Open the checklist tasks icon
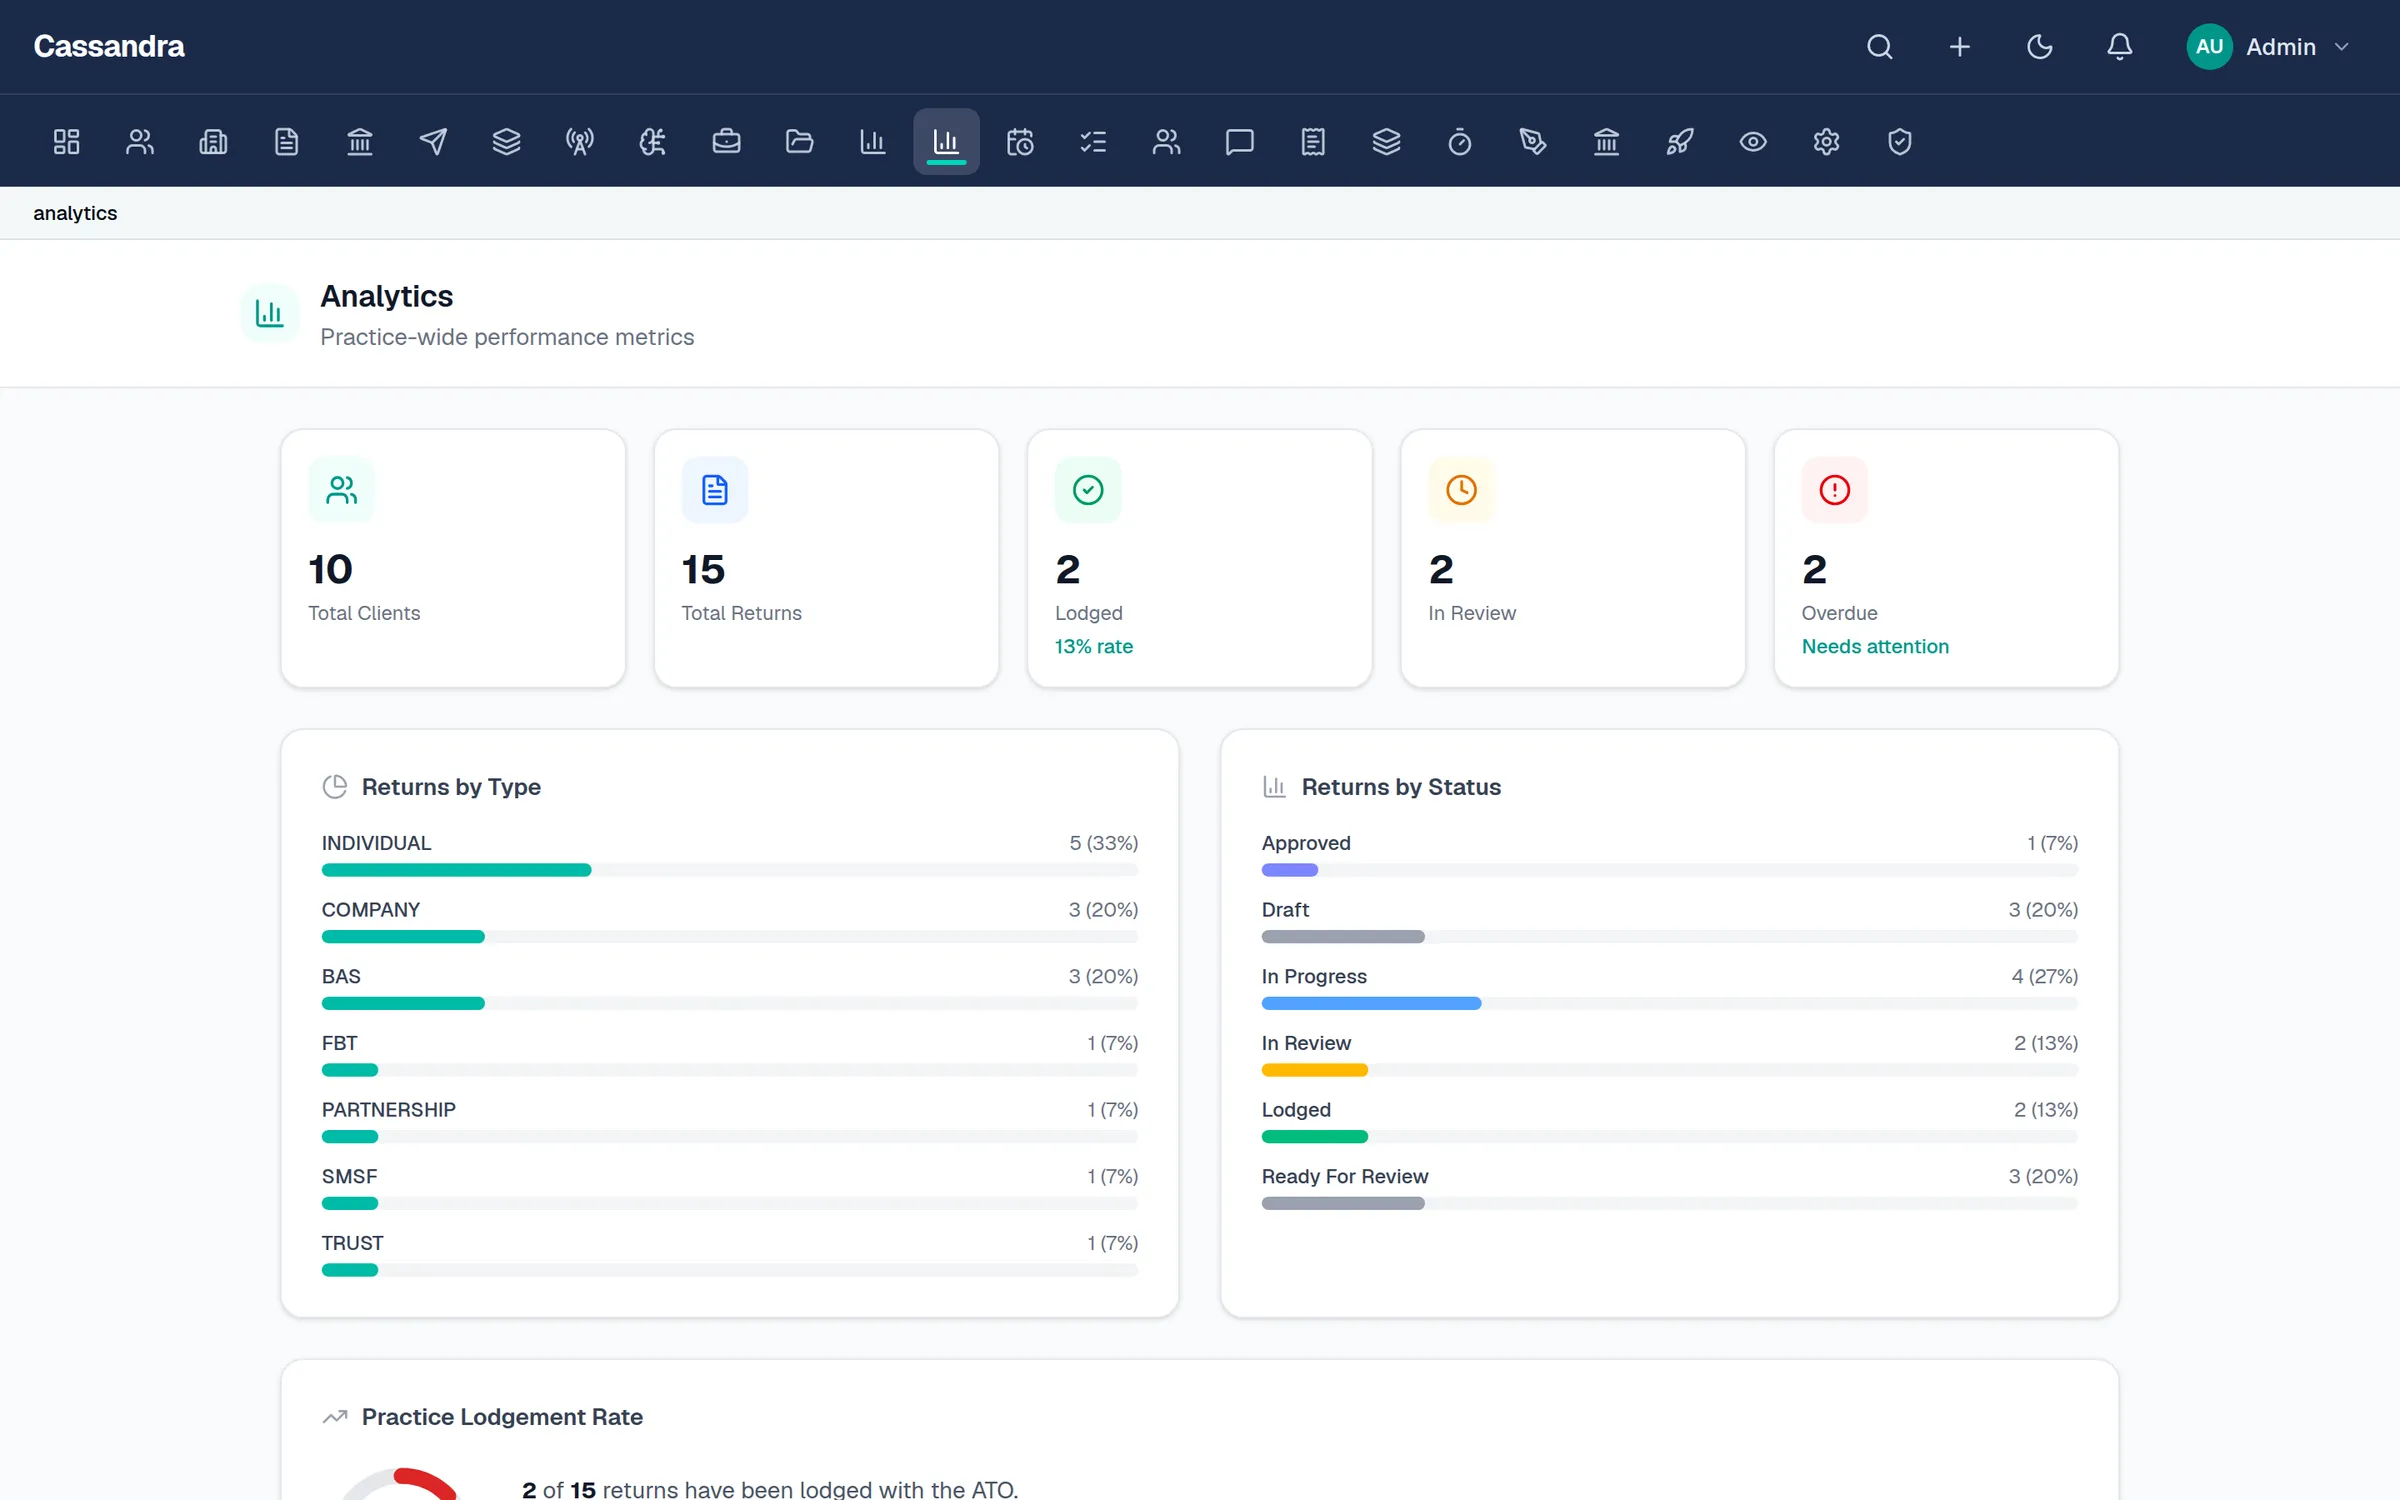The width and height of the screenshot is (2400, 1500). coord(1093,142)
